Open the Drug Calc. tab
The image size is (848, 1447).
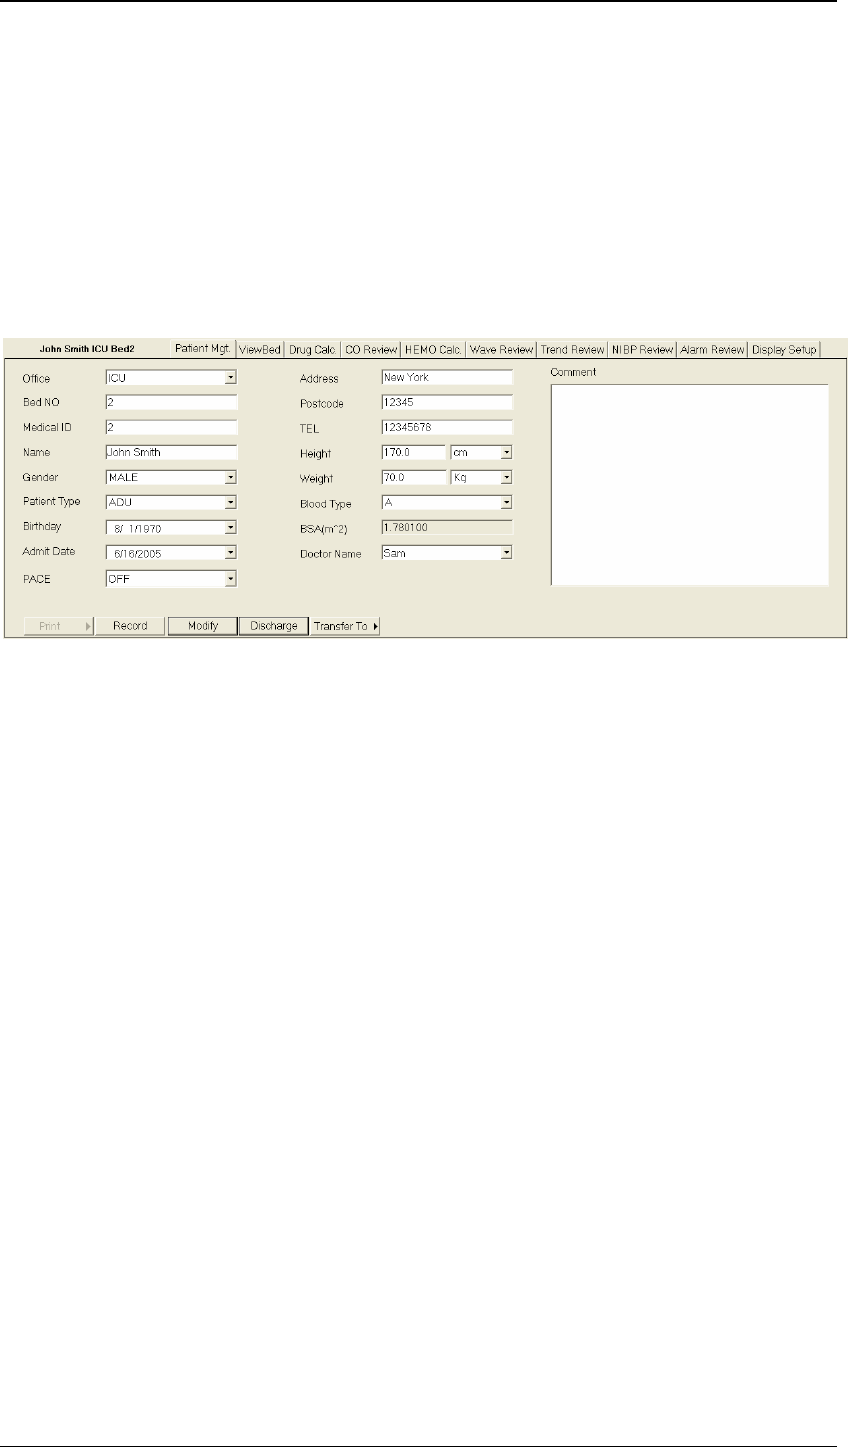click(313, 350)
